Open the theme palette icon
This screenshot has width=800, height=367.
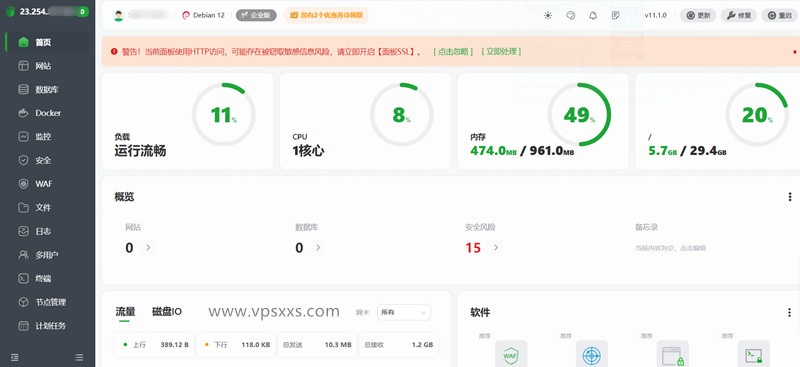pos(571,15)
